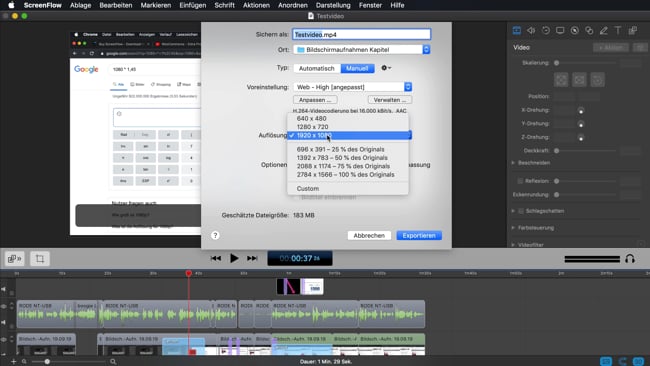Open the Ort location dropdown
The height and width of the screenshot is (366, 650).
point(361,50)
